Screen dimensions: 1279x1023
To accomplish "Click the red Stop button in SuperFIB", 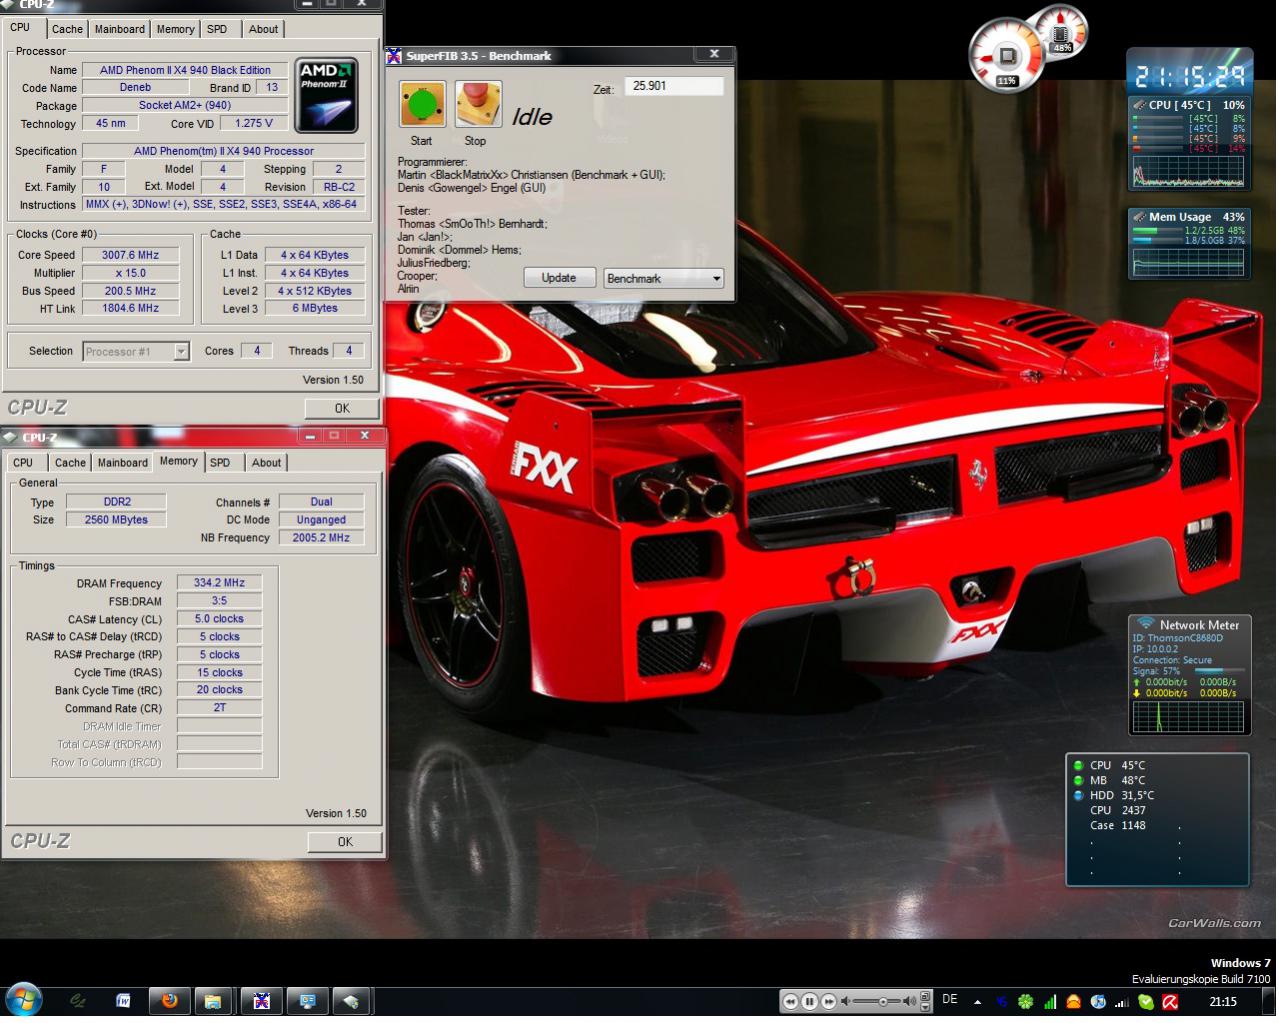I will pyautogui.click(x=478, y=104).
